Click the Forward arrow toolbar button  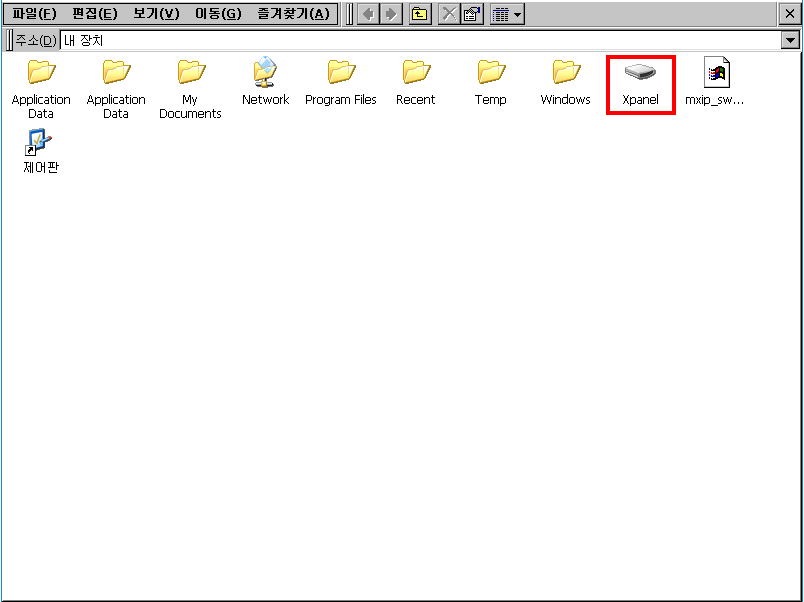coord(391,14)
